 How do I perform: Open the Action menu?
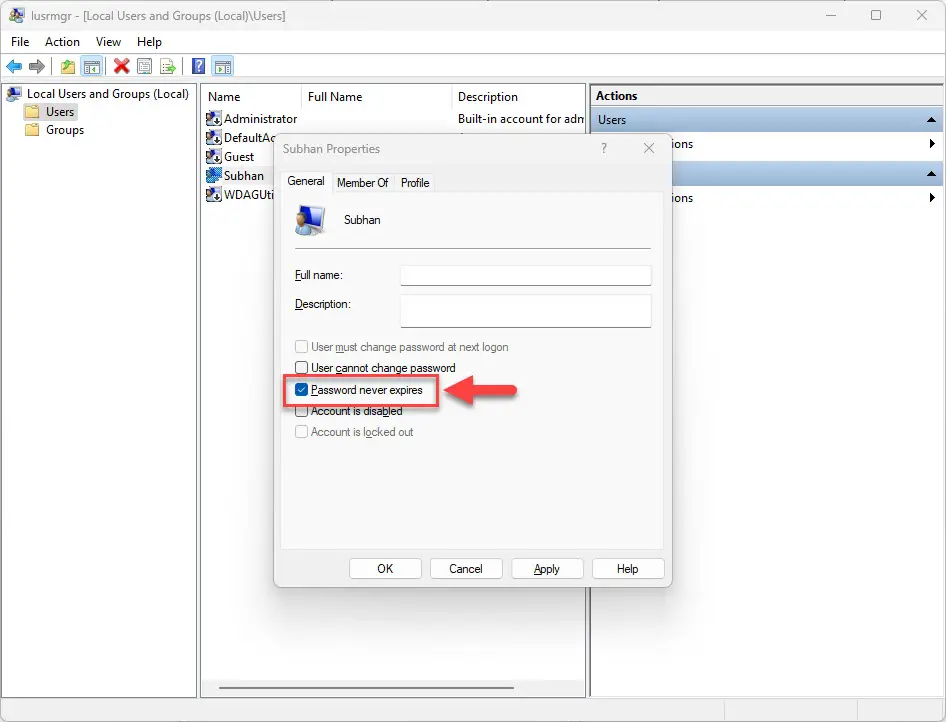[62, 42]
